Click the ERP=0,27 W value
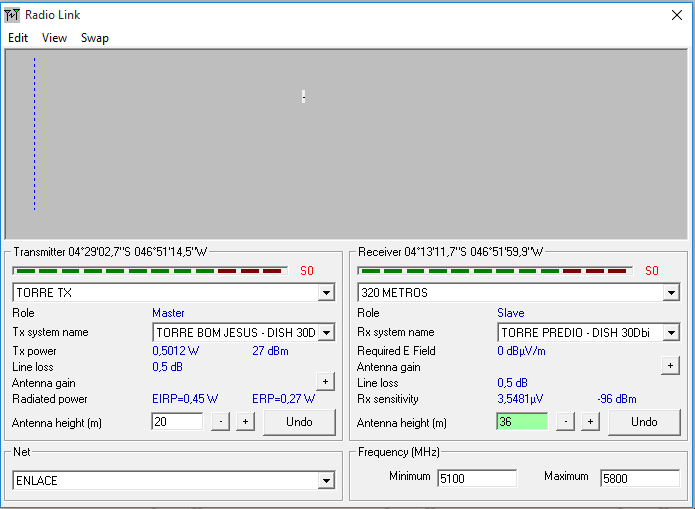This screenshot has width=695, height=509. pyautogui.click(x=284, y=399)
